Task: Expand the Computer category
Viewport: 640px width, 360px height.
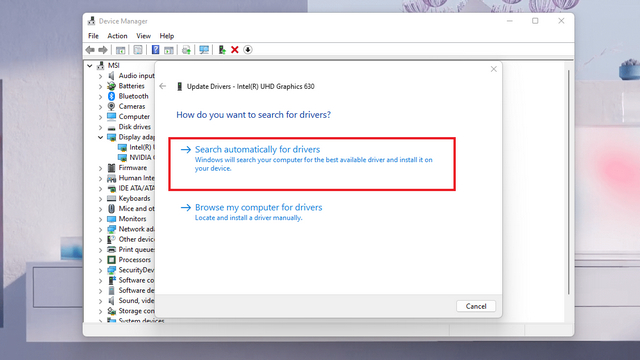Action: tap(100, 117)
